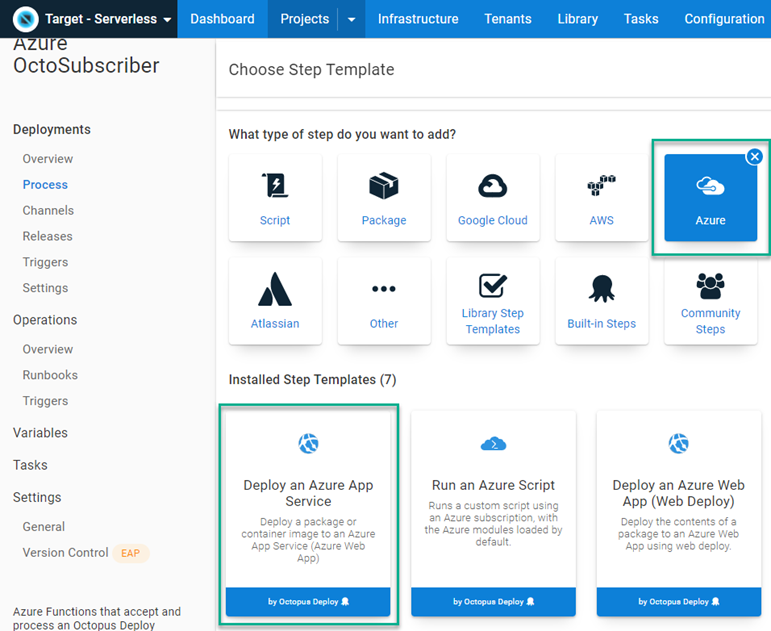The image size is (771, 631).
Task: Select the Library Step Templates icon
Action: [492, 285]
